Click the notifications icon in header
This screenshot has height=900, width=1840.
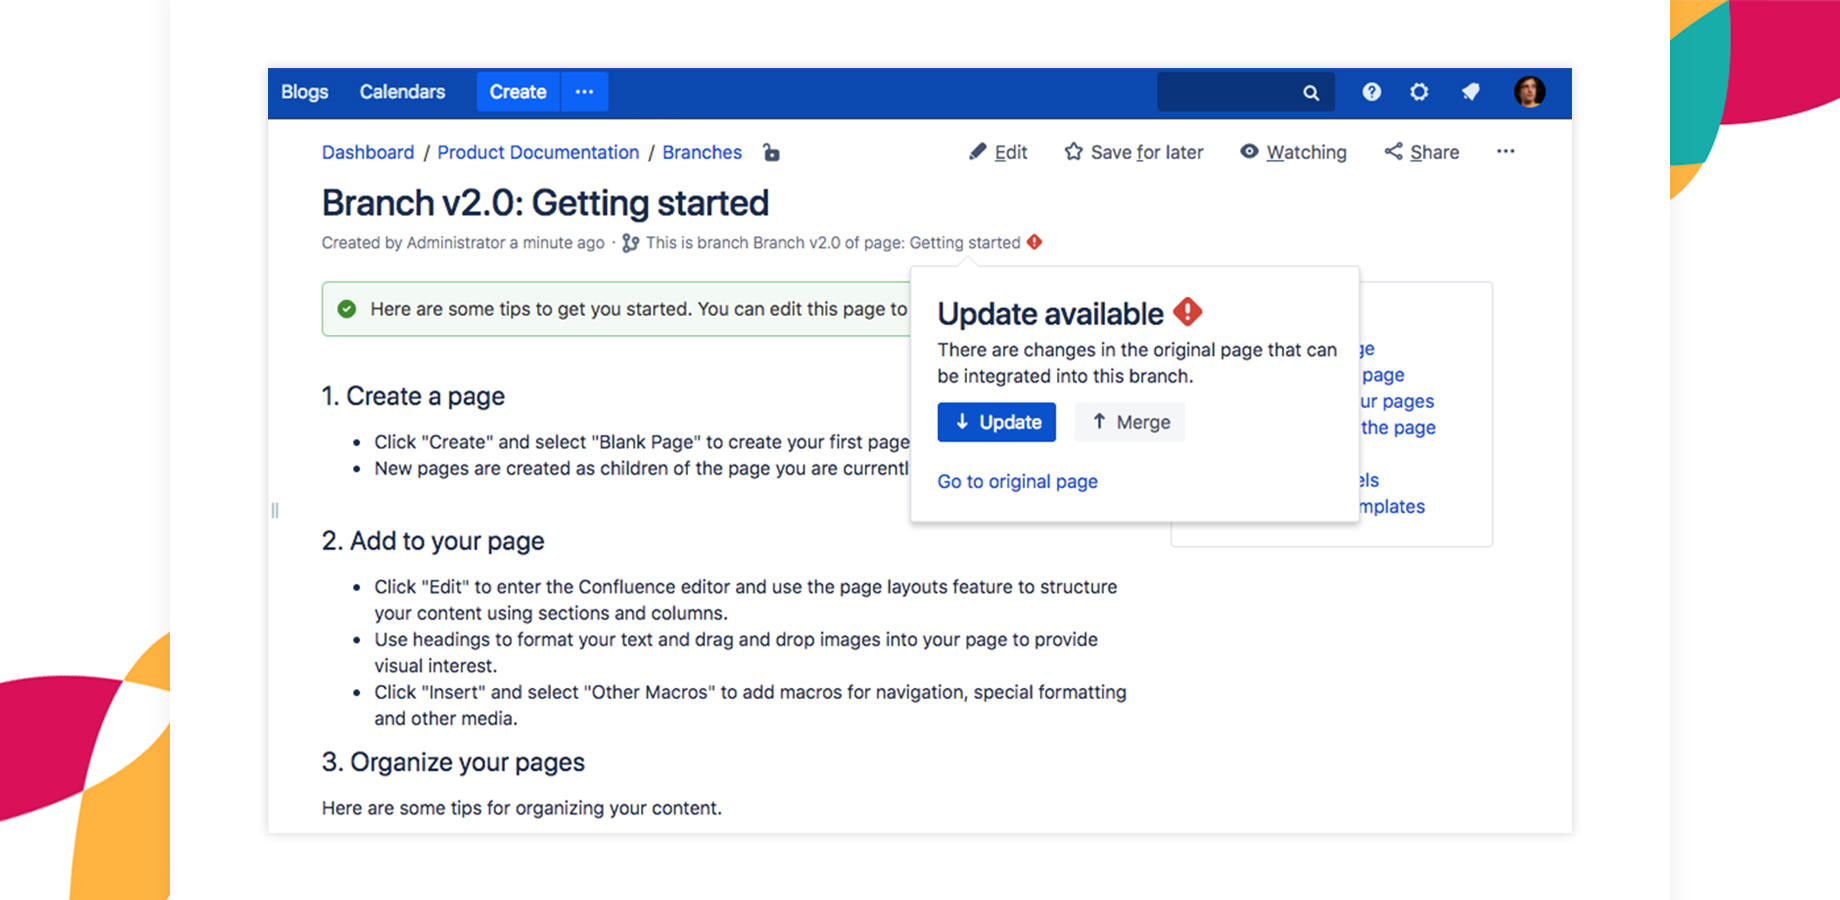point(1470,92)
